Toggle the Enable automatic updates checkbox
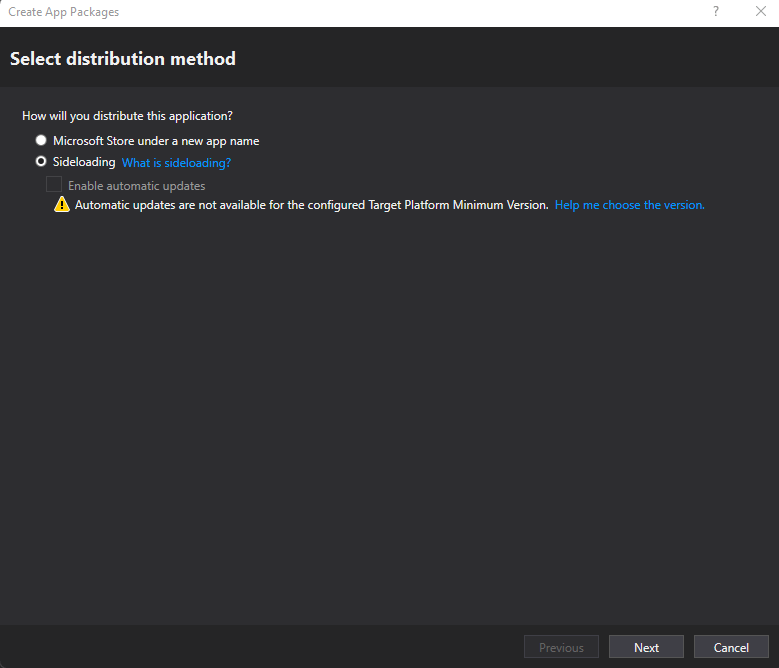779x668 pixels. 54,185
